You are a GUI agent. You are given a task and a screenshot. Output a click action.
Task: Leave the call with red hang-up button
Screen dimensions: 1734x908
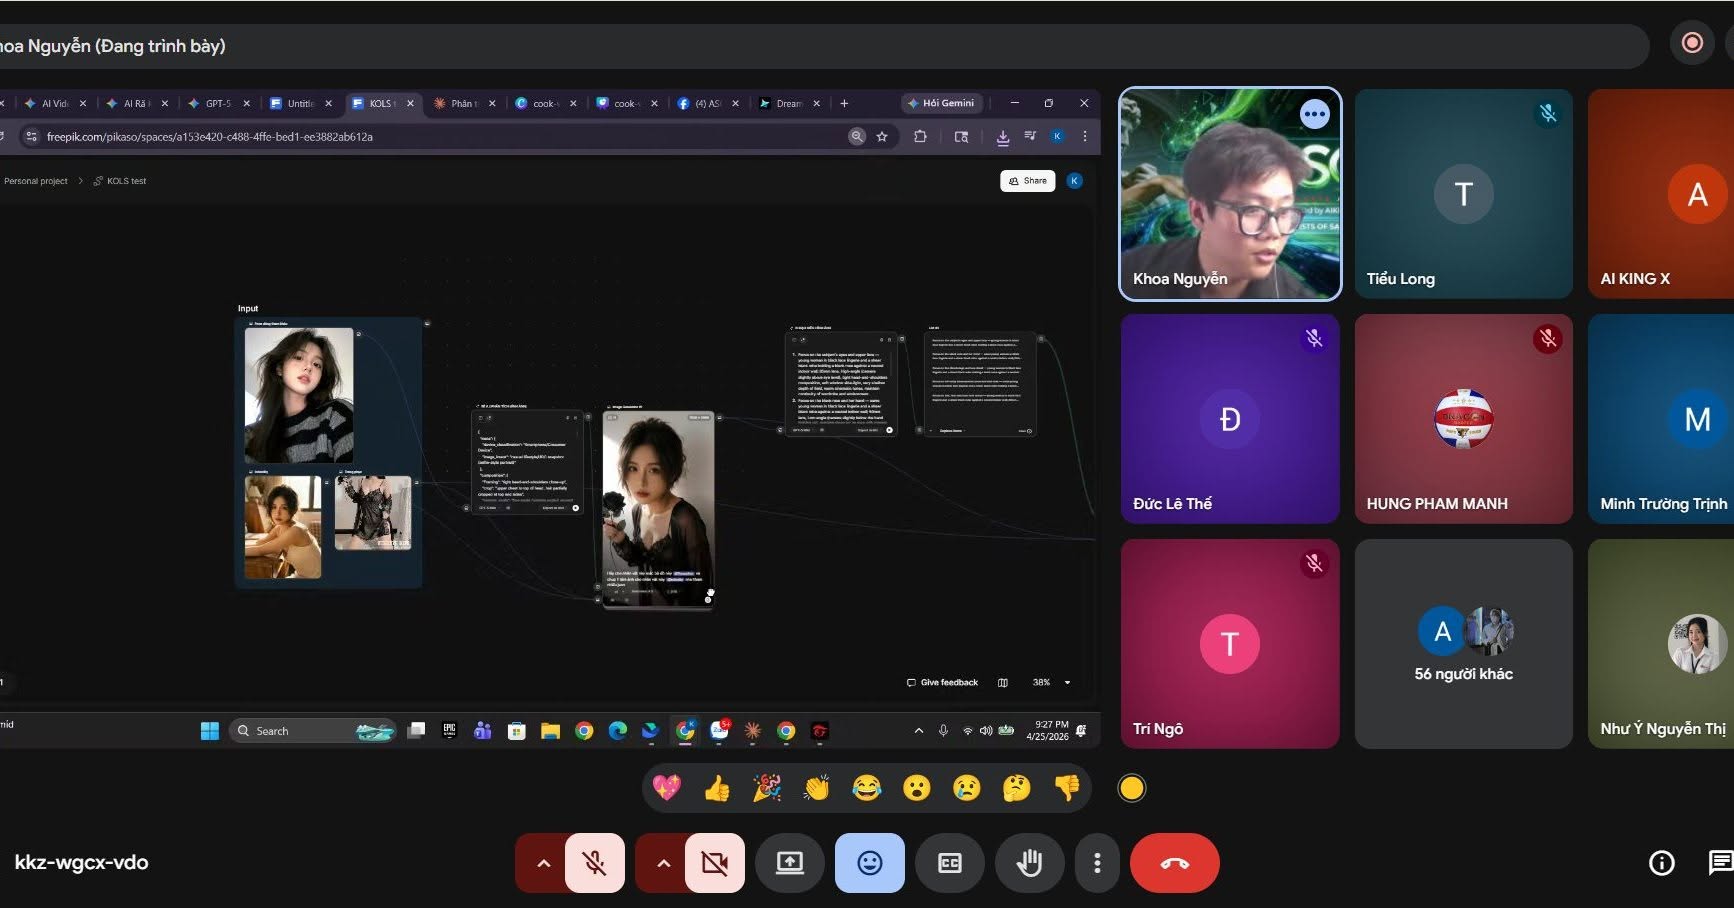point(1175,863)
